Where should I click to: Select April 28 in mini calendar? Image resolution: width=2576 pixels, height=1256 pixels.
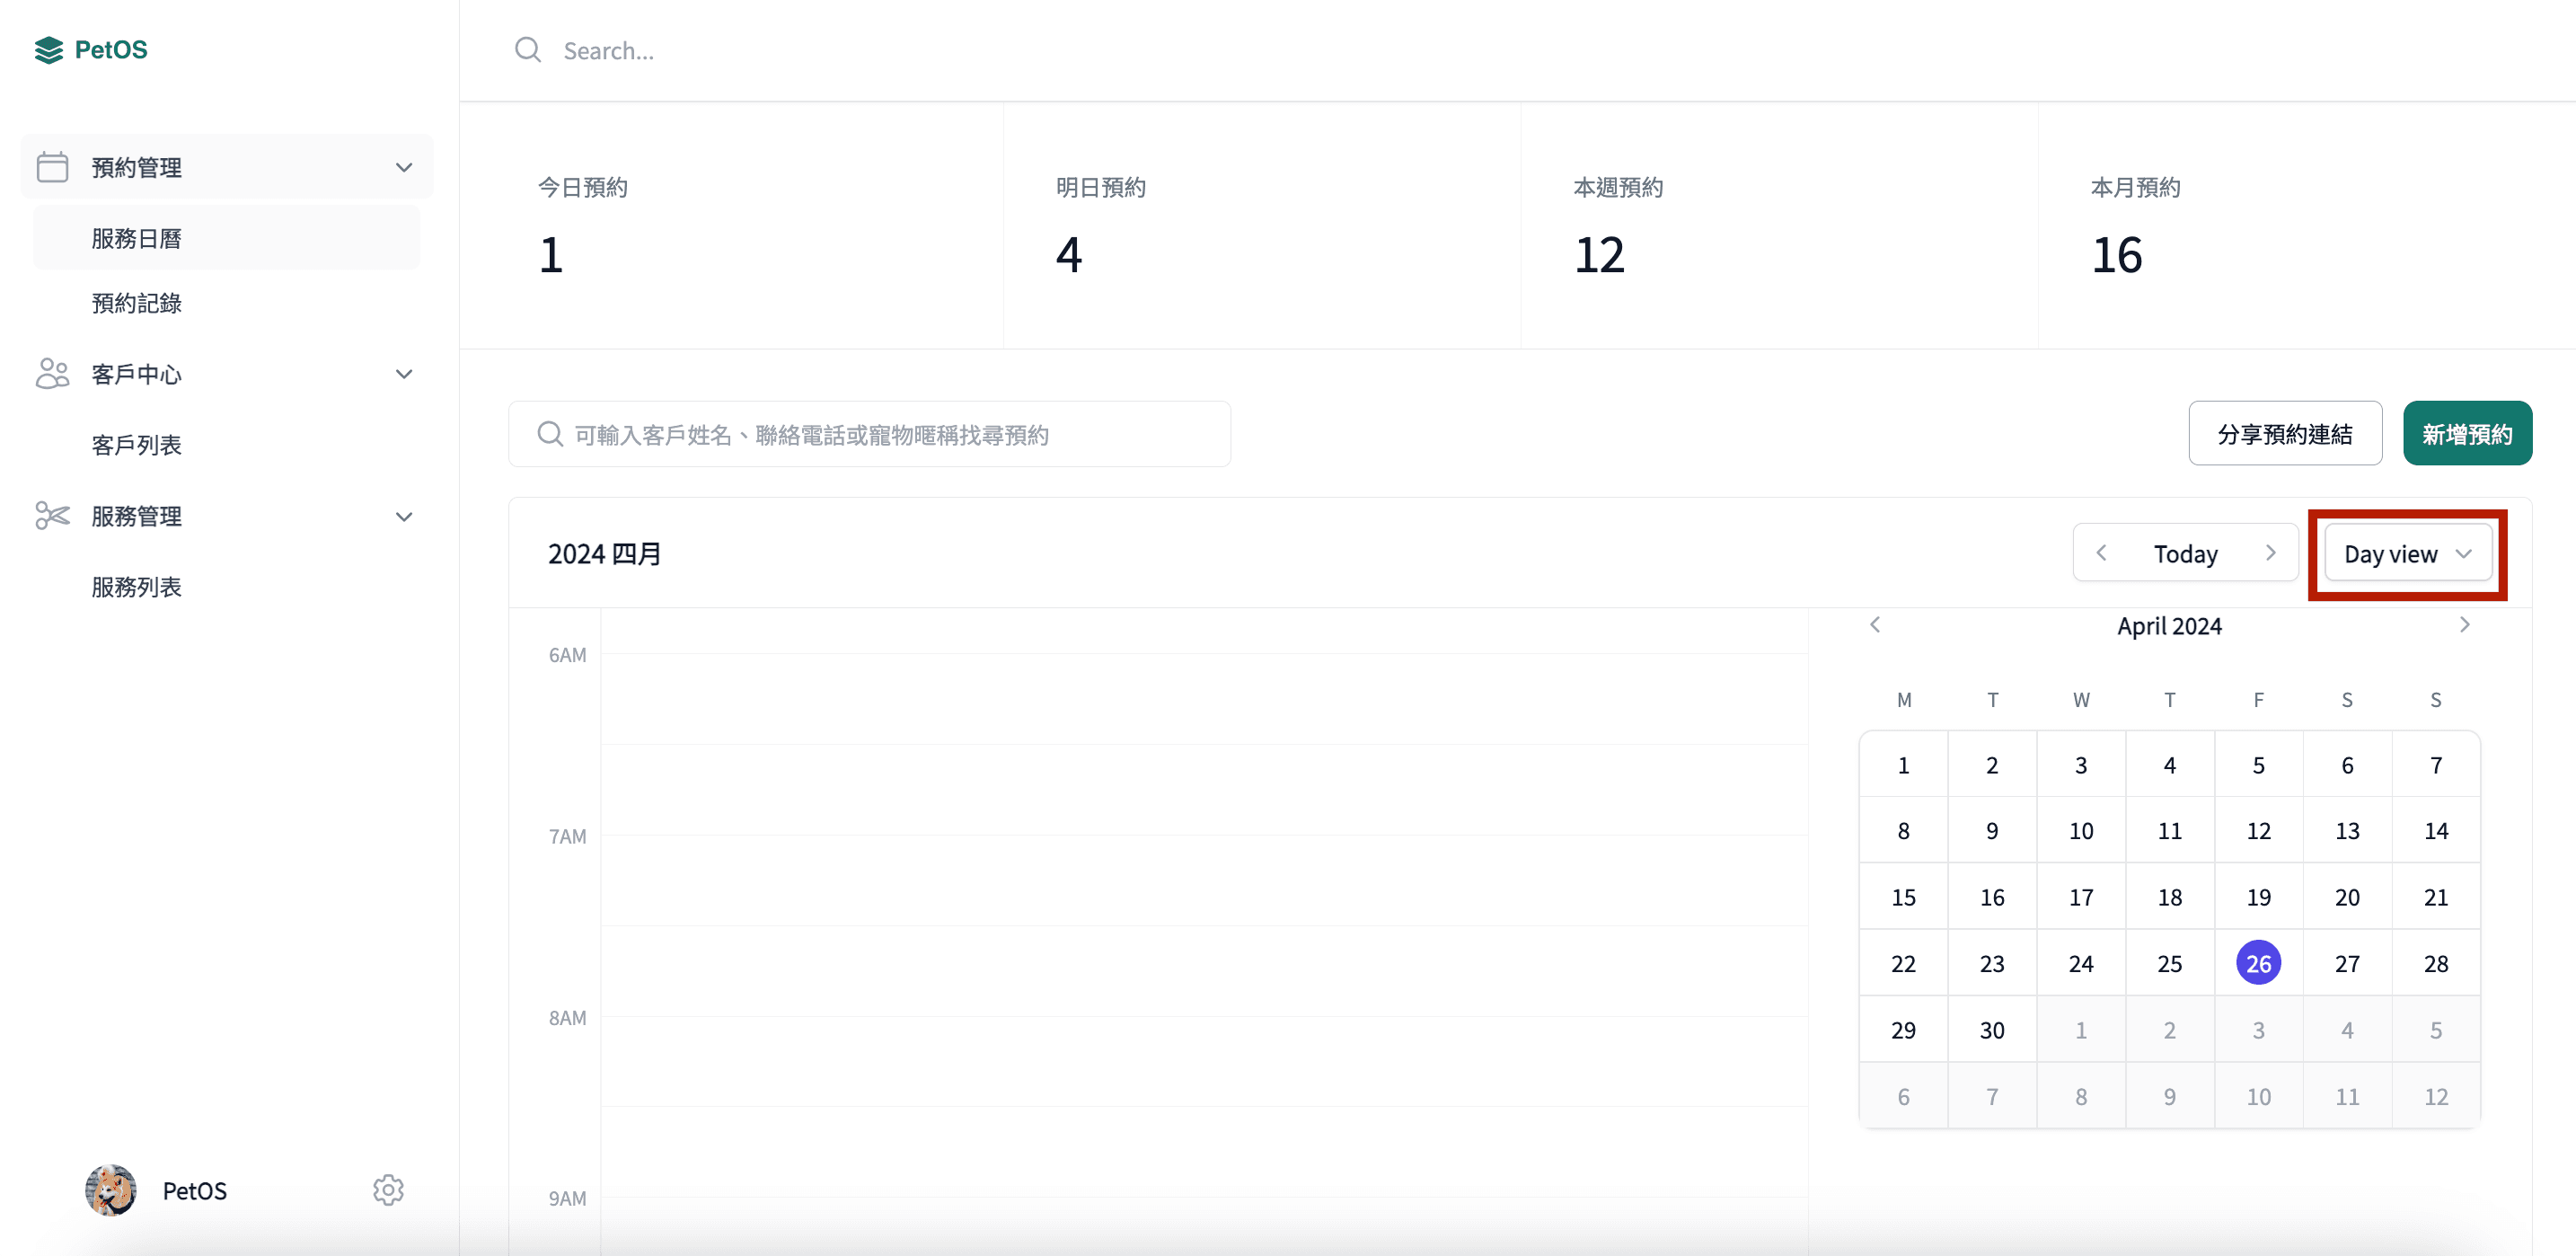click(x=2436, y=963)
